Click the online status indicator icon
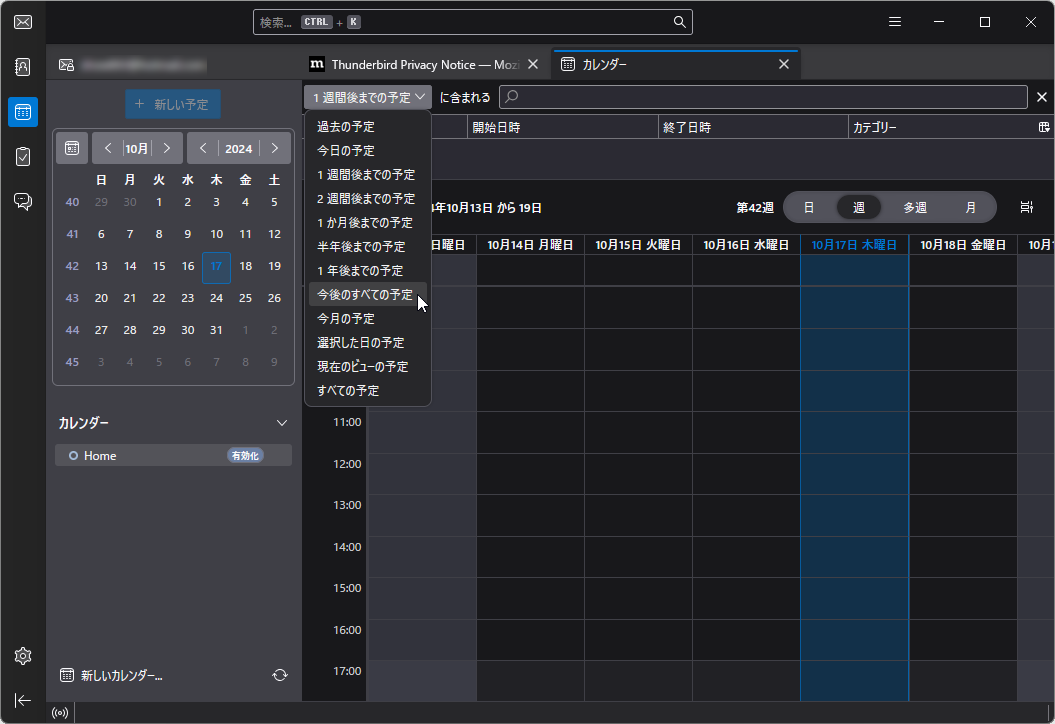This screenshot has height=724, width=1055. pos(60,713)
